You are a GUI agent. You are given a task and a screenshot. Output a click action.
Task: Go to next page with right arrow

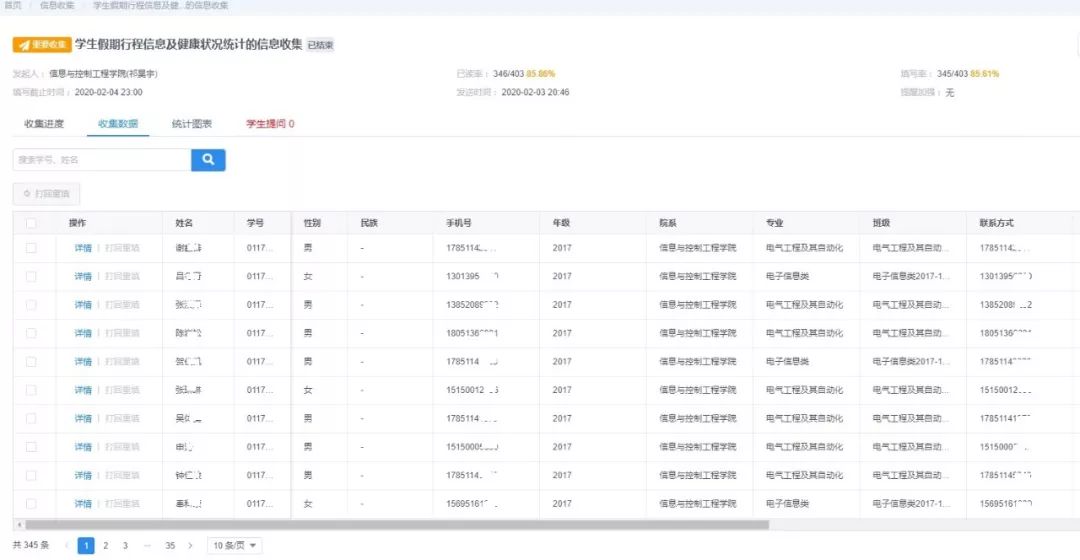pos(190,546)
